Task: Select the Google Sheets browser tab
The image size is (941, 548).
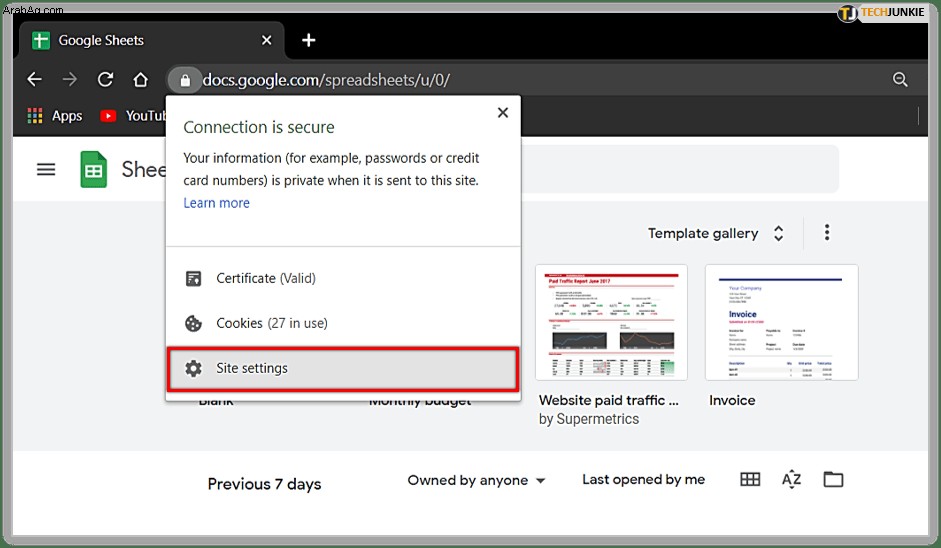Action: (150, 40)
